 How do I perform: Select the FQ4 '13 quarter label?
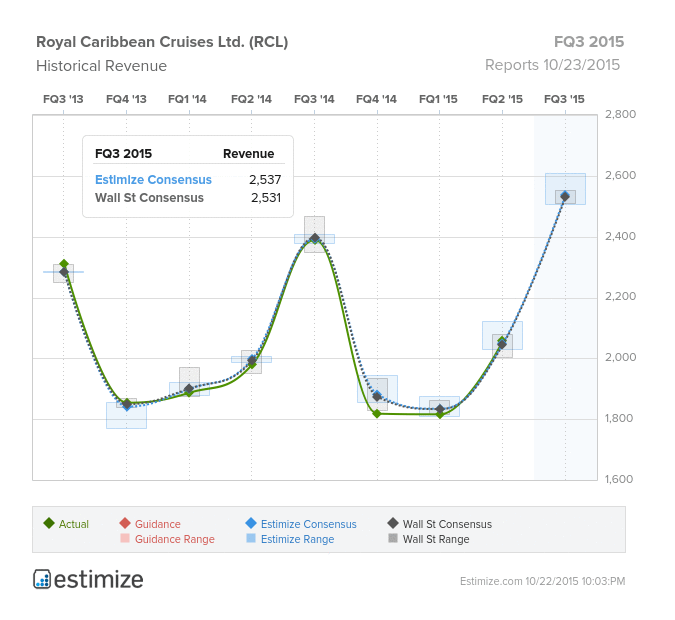[126, 99]
